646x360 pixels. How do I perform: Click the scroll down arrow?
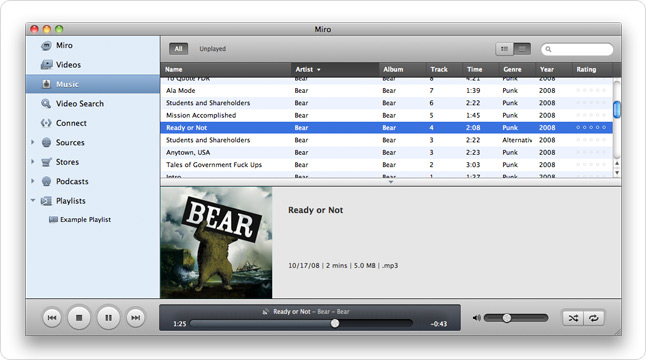coord(617,173)
